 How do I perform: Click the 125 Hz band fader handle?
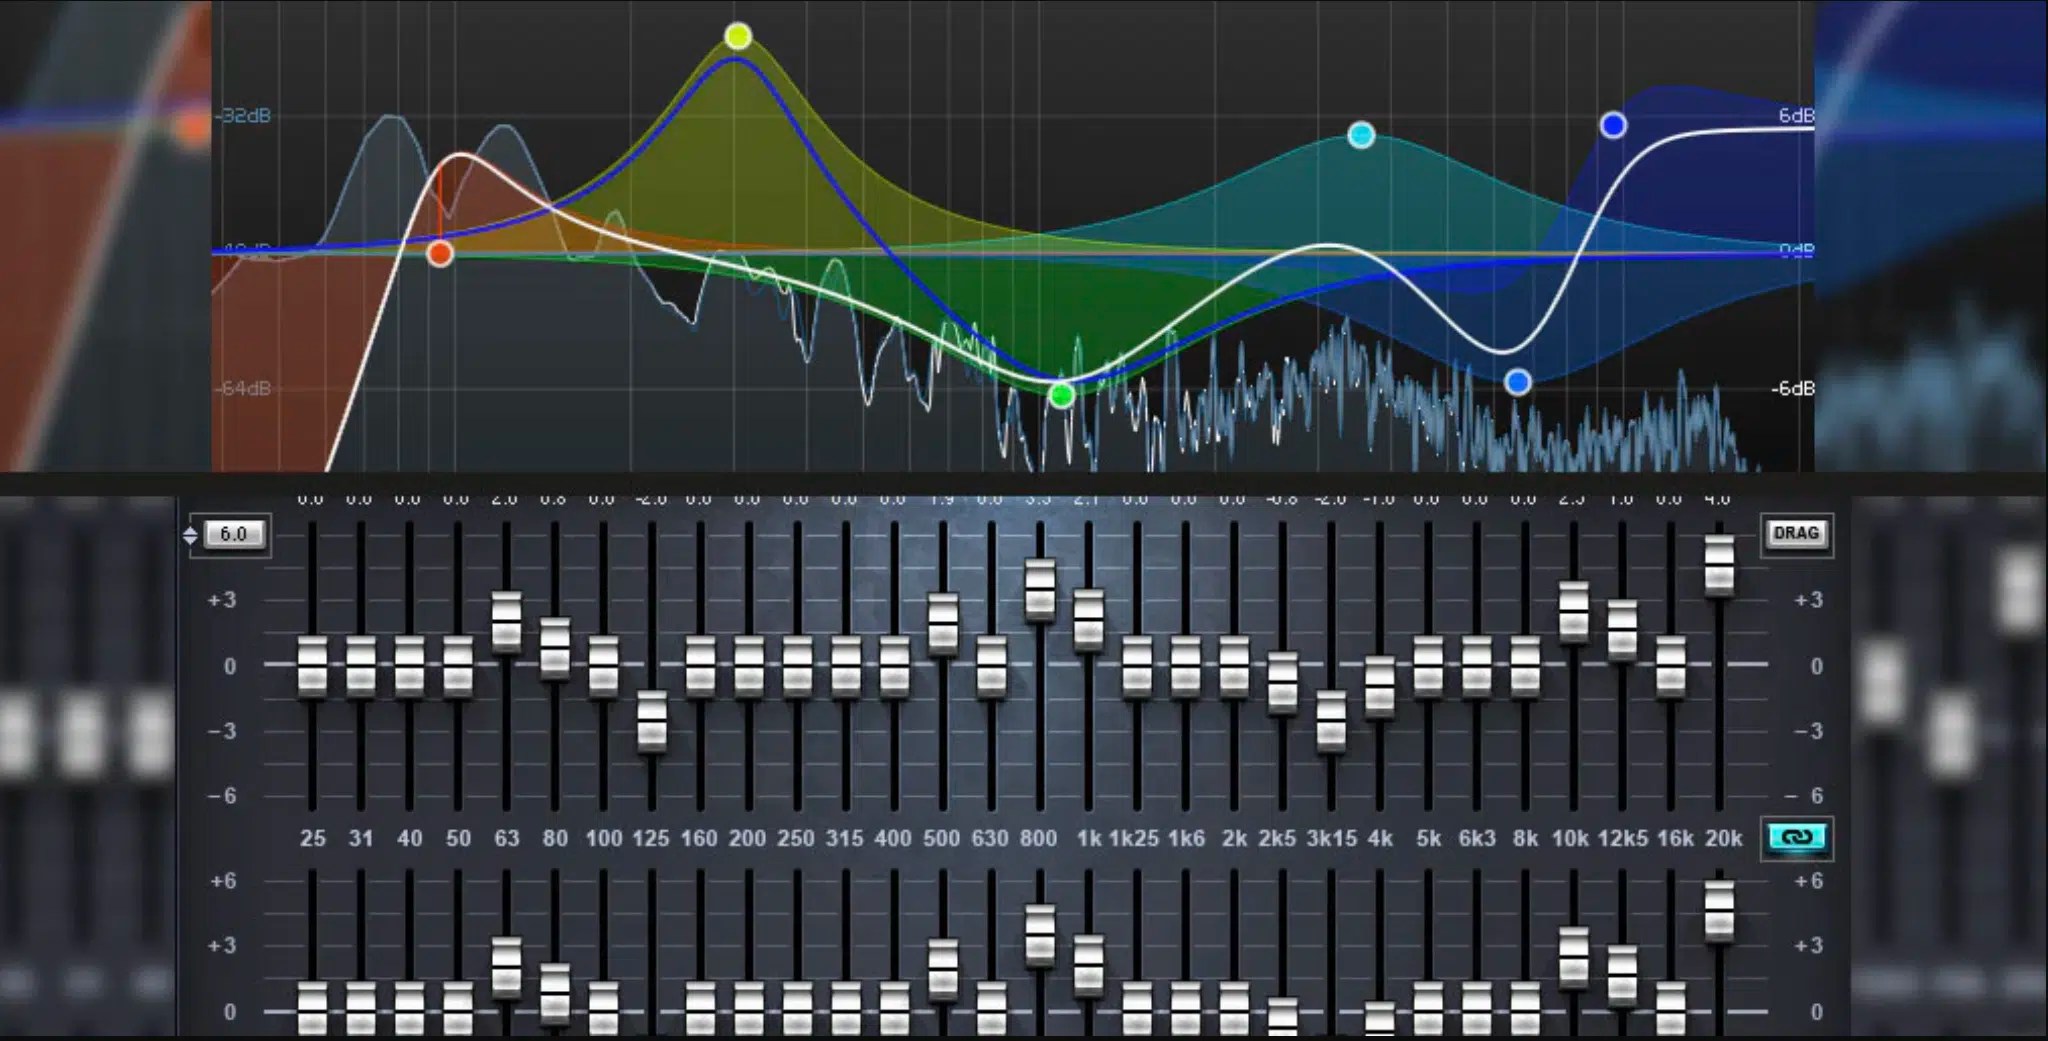point(651,720)
